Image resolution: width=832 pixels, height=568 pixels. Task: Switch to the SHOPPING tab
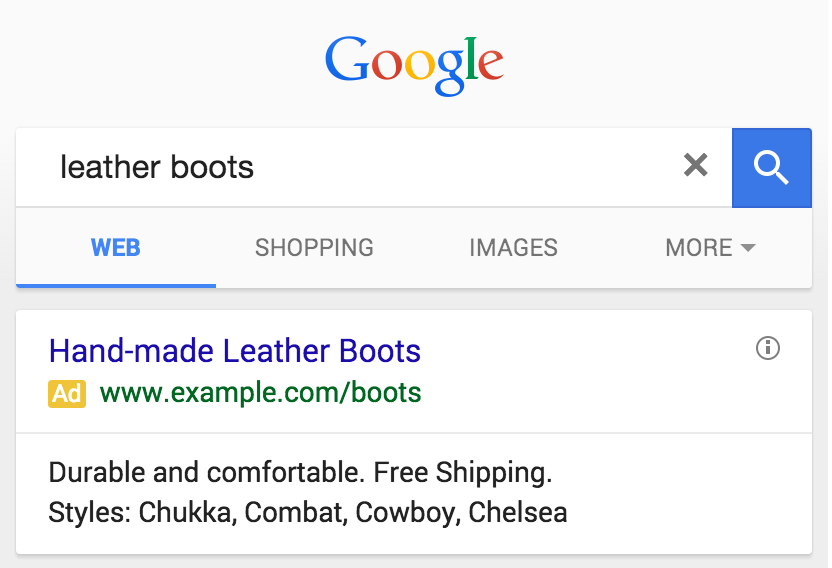[x=314, y=247]
